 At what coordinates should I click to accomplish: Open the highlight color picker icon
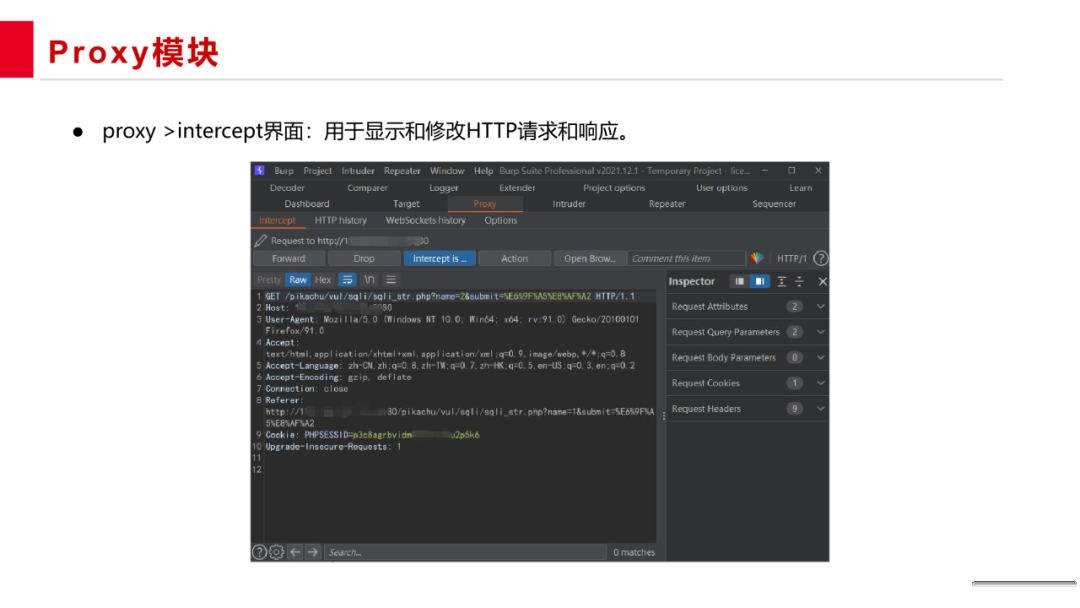[x=757, y=258]
